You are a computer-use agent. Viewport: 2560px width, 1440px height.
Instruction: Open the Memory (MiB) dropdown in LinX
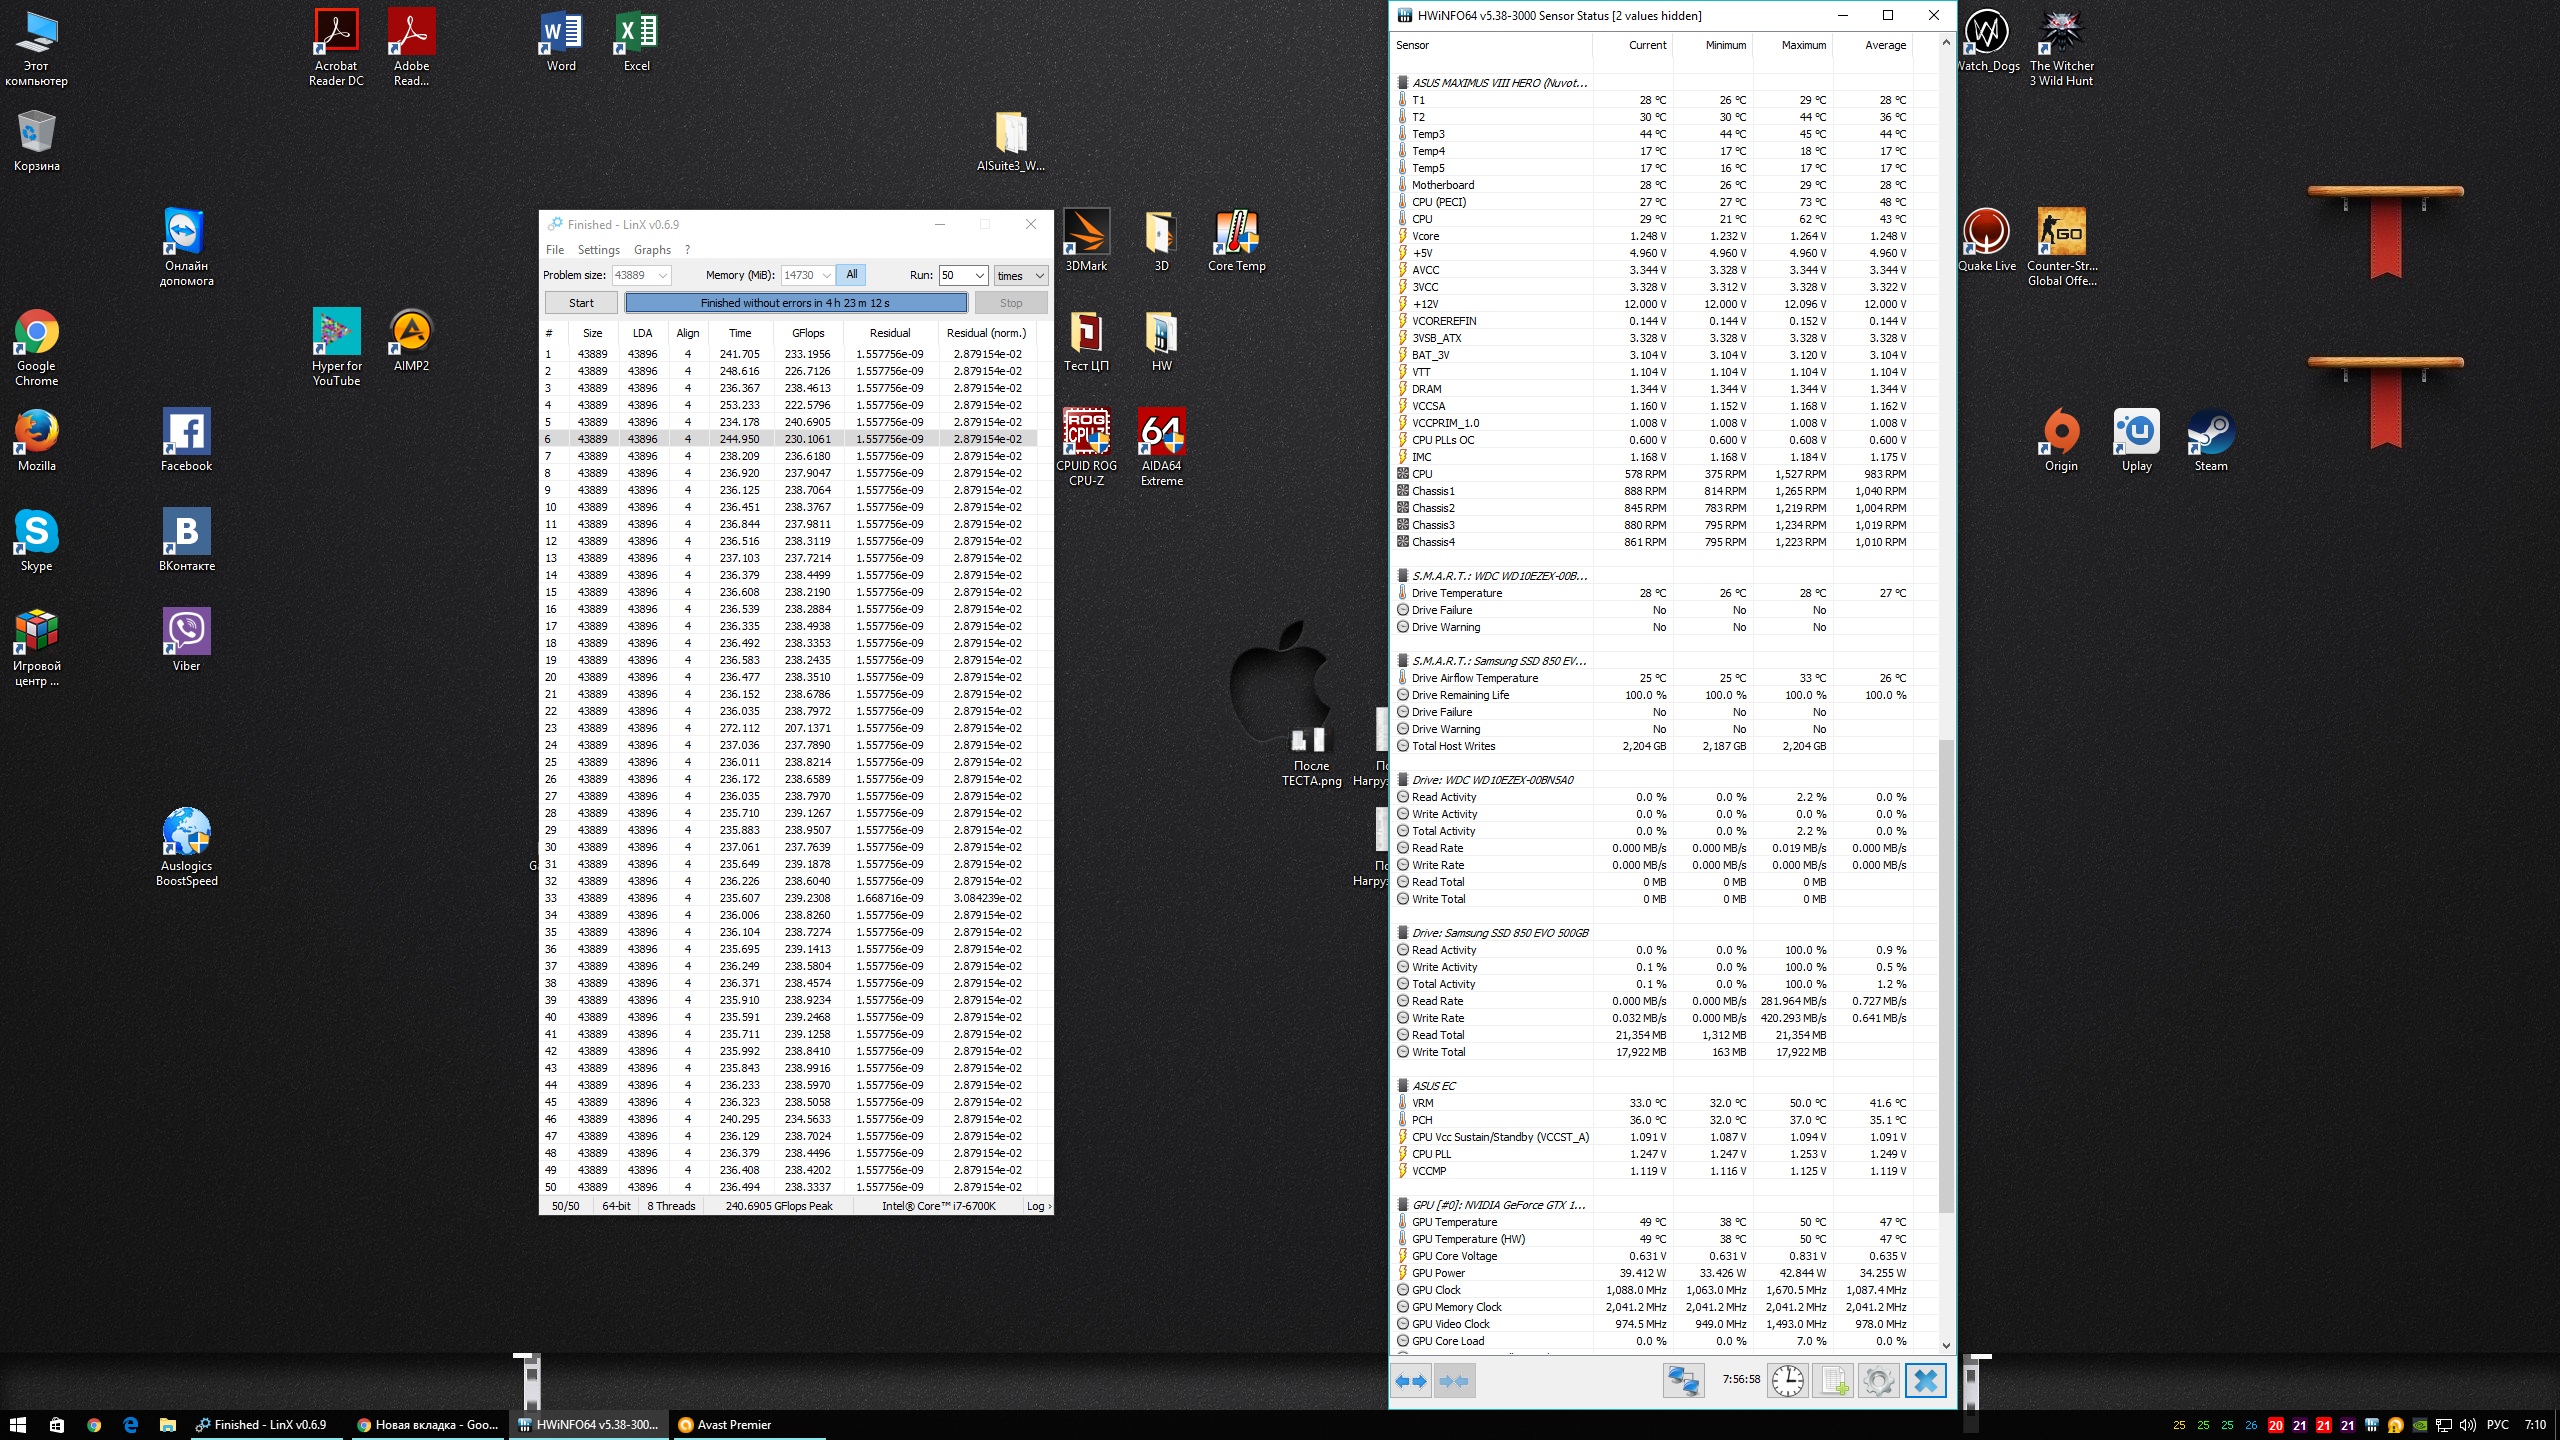coord(826,275)
